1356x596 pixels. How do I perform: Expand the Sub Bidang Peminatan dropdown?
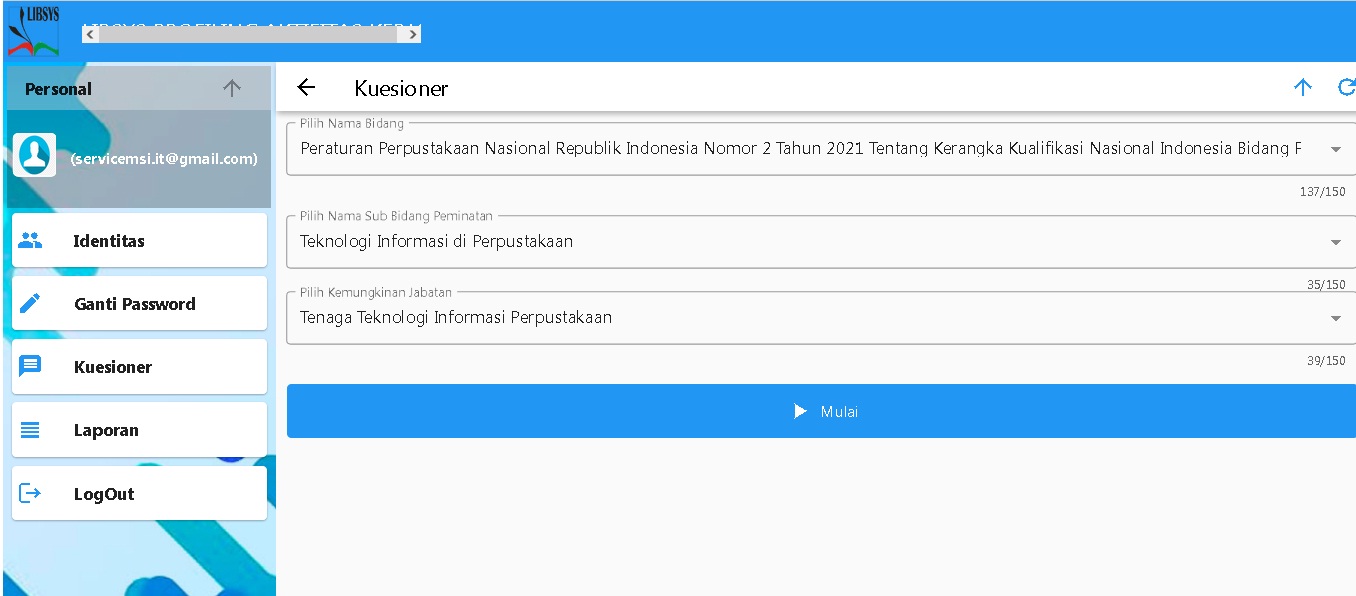(x=1335, y=242)
